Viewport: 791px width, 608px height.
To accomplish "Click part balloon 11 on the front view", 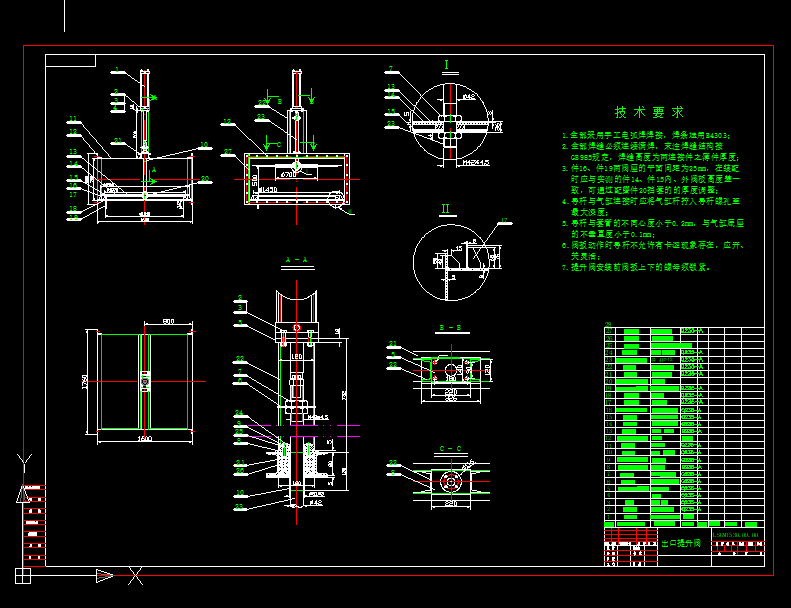I will pyautogui.click(x=74, y=119).
